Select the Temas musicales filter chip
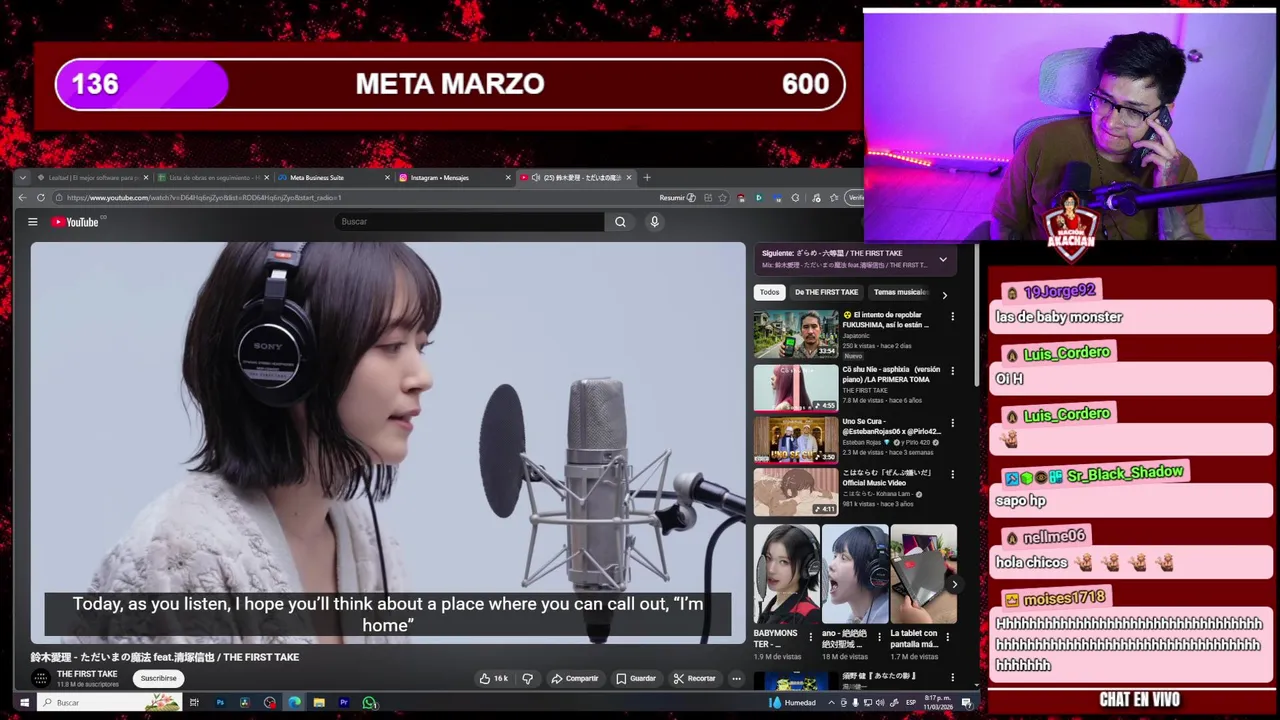 (900, 292)
